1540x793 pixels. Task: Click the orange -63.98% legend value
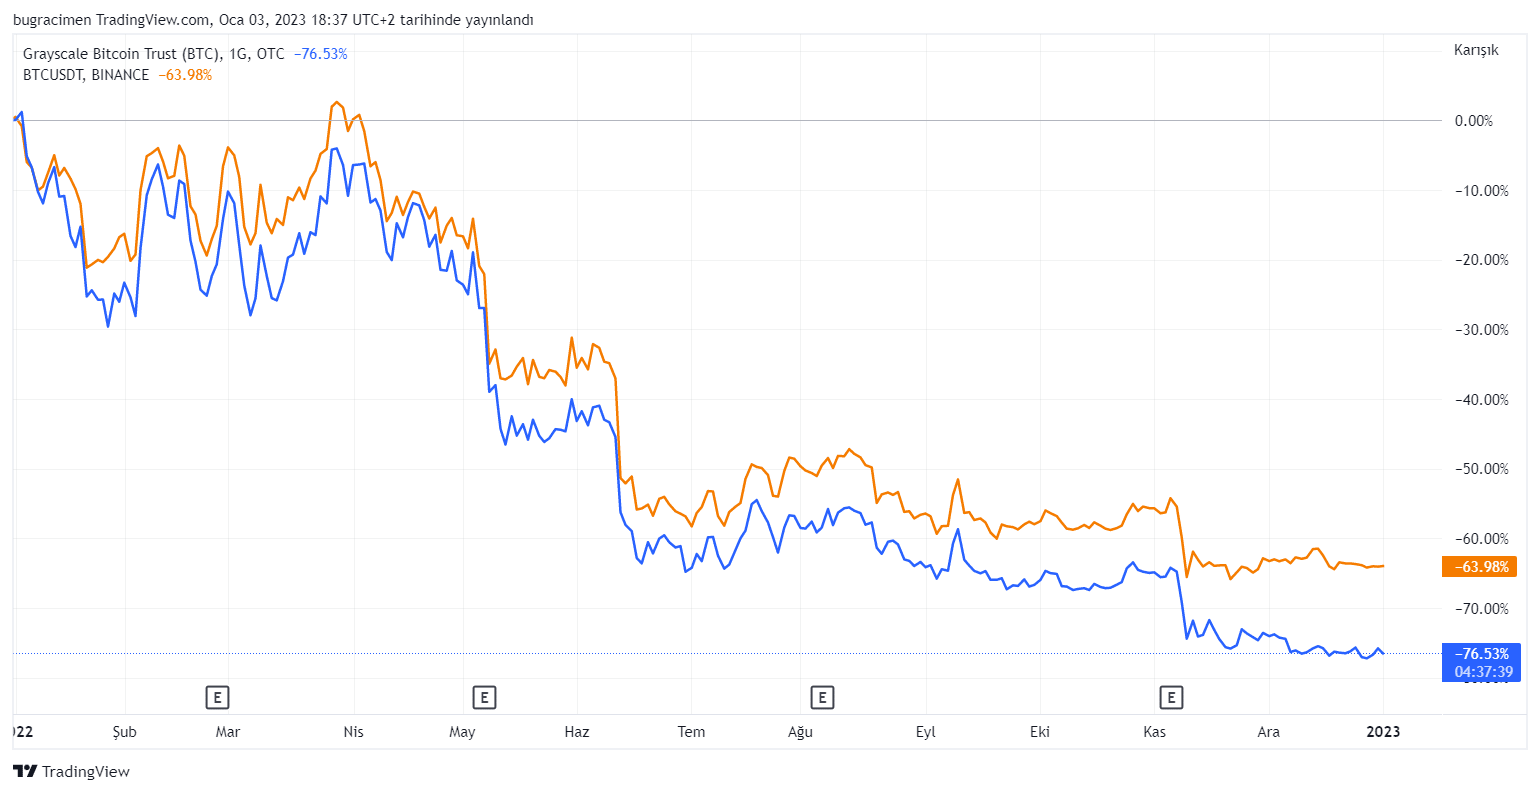[185, 75]
